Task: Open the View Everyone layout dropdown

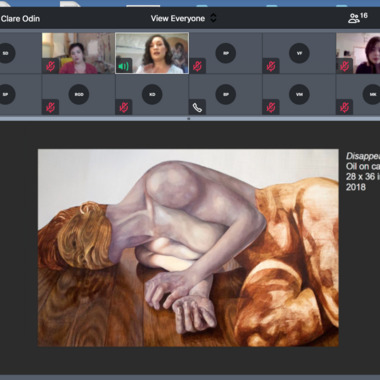Action: coord(183,18)
